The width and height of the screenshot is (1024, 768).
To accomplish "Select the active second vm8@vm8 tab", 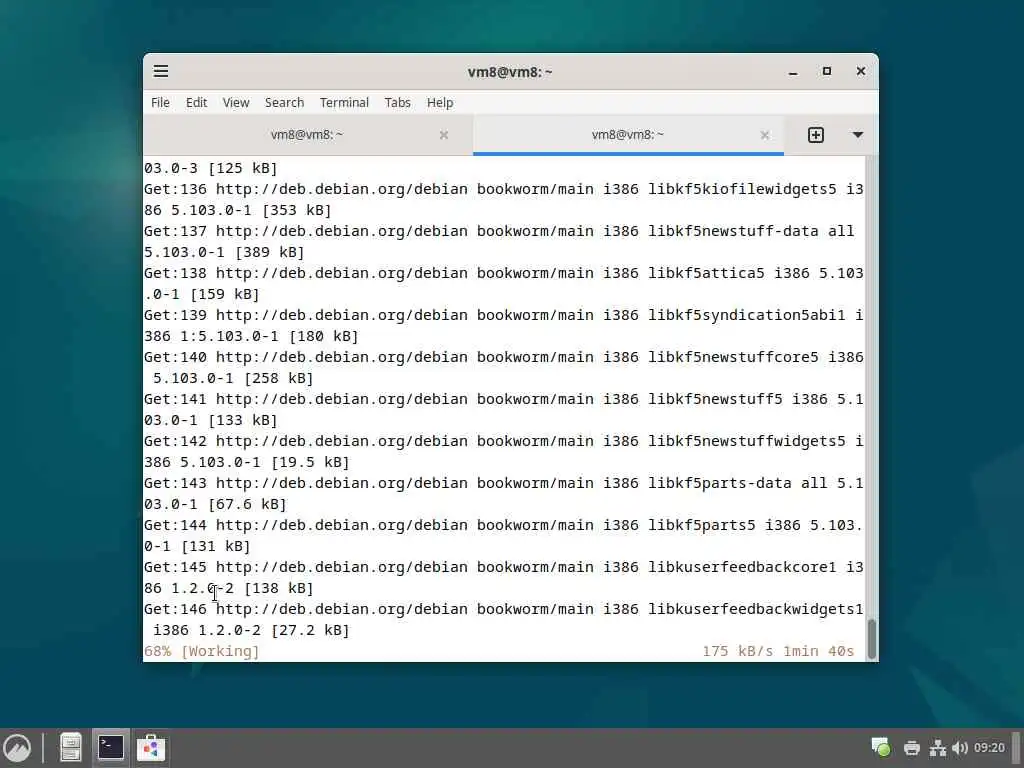I will coord(628,135).
